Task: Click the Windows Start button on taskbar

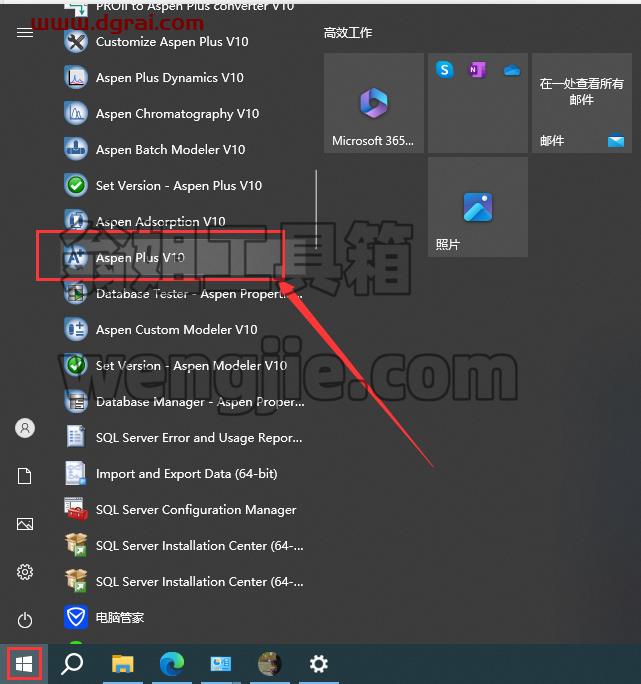Action: 24,664
